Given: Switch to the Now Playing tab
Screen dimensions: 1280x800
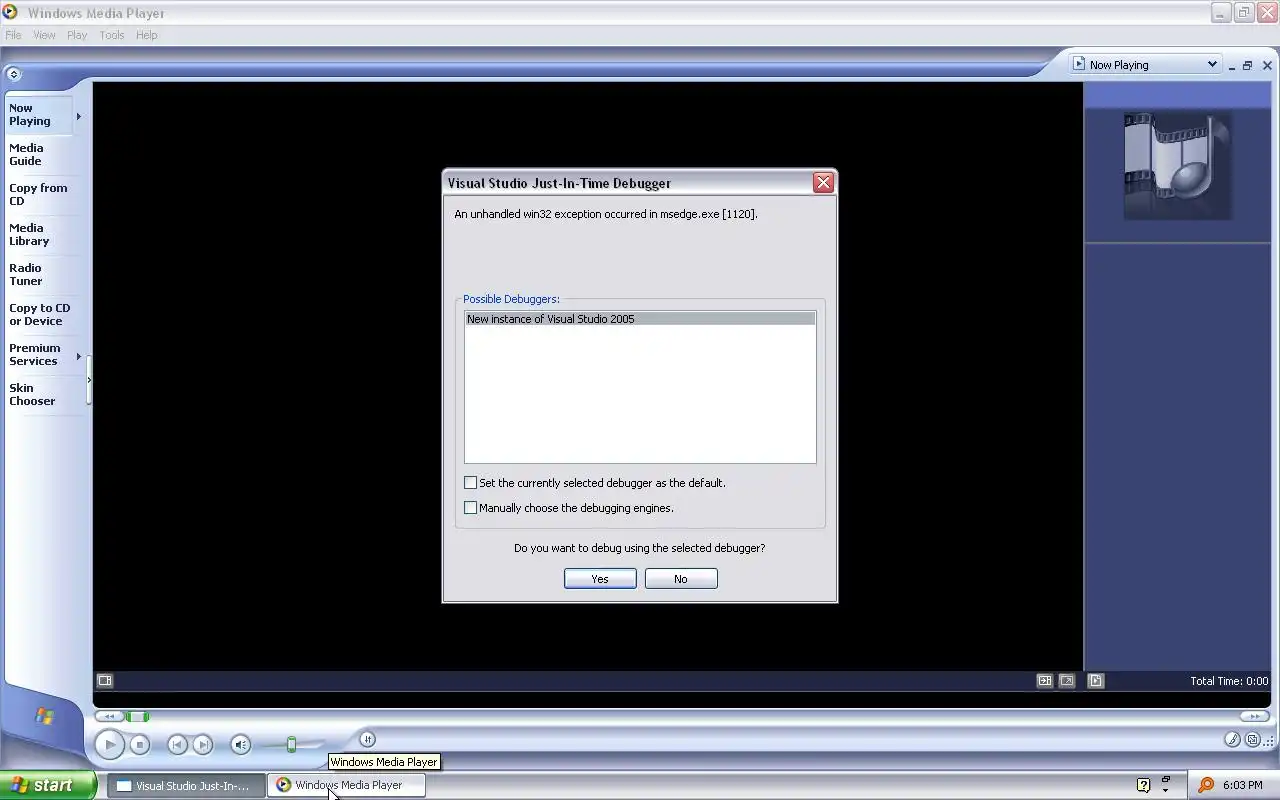Looking at the screenshot, I should pos(38,115).
